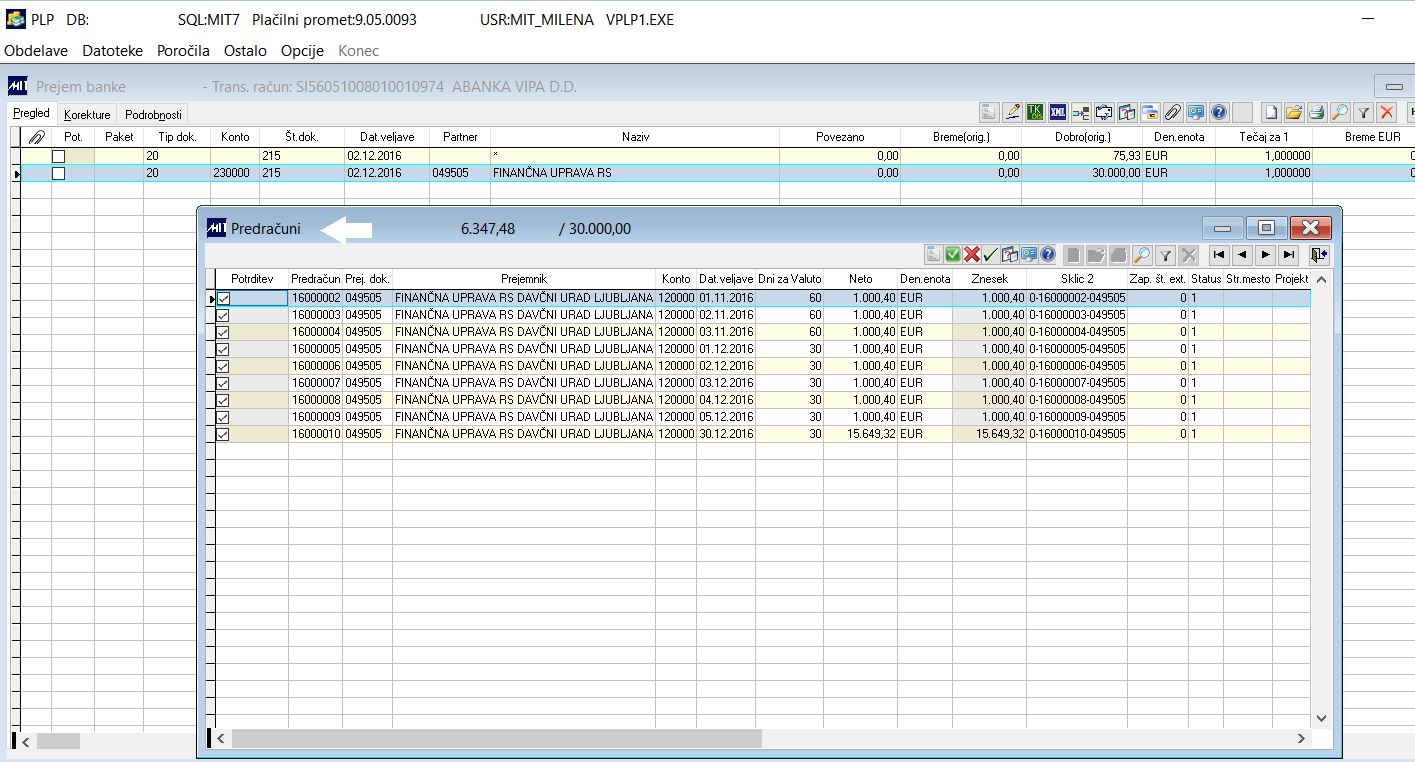The width and height of the screenshot is (1415, 762).
Task: Click the TK DIS toolbar icon
Action: pyautogui.click(x=1036, y=112)
